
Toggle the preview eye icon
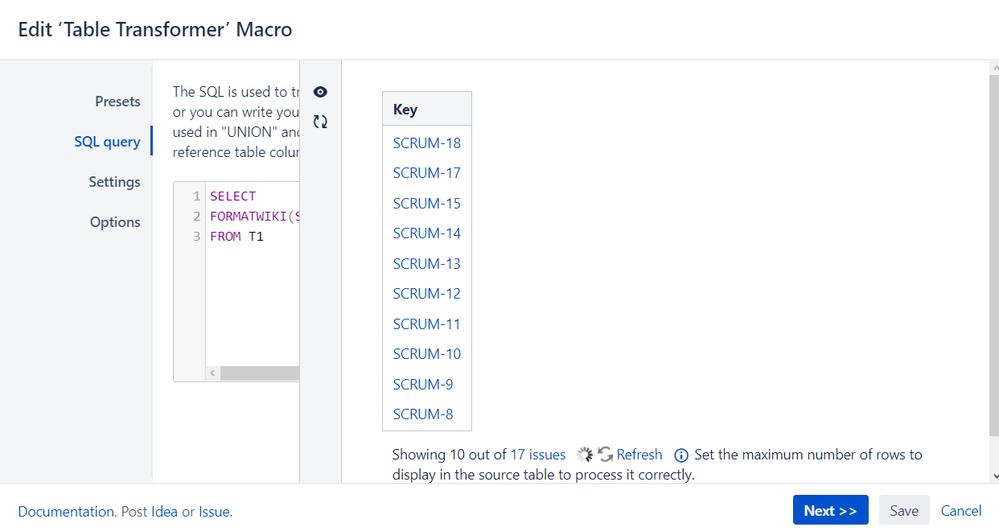pos(320,92)
